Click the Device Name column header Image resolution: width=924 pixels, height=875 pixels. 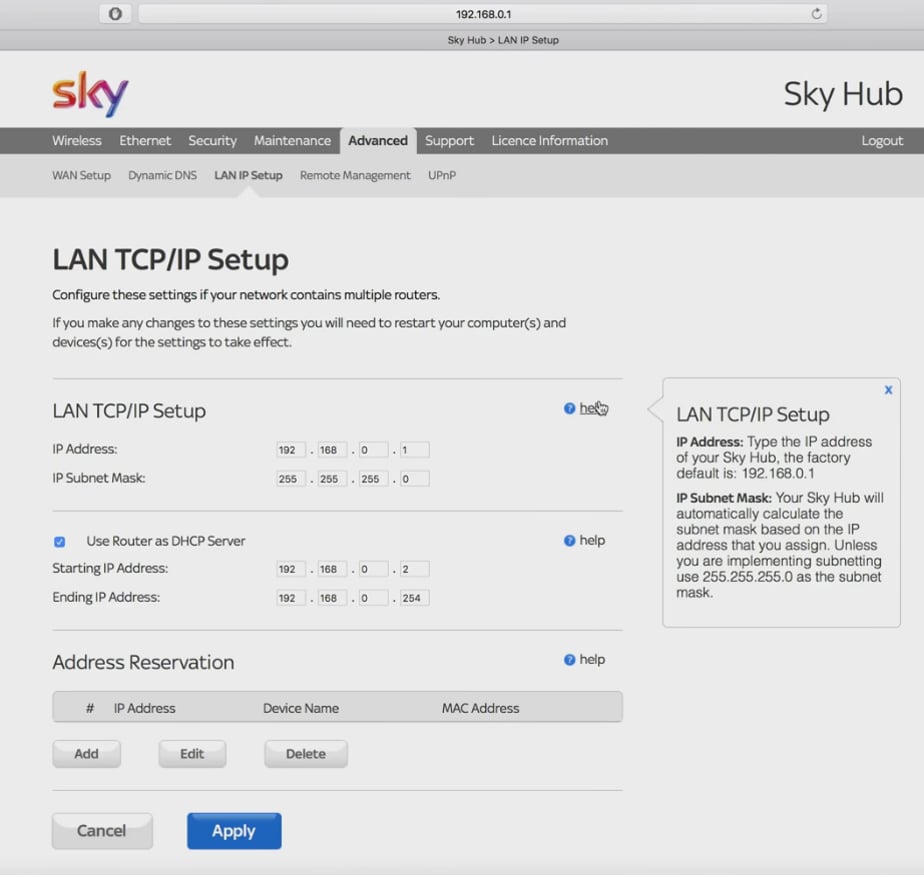[x=301, y=708]
